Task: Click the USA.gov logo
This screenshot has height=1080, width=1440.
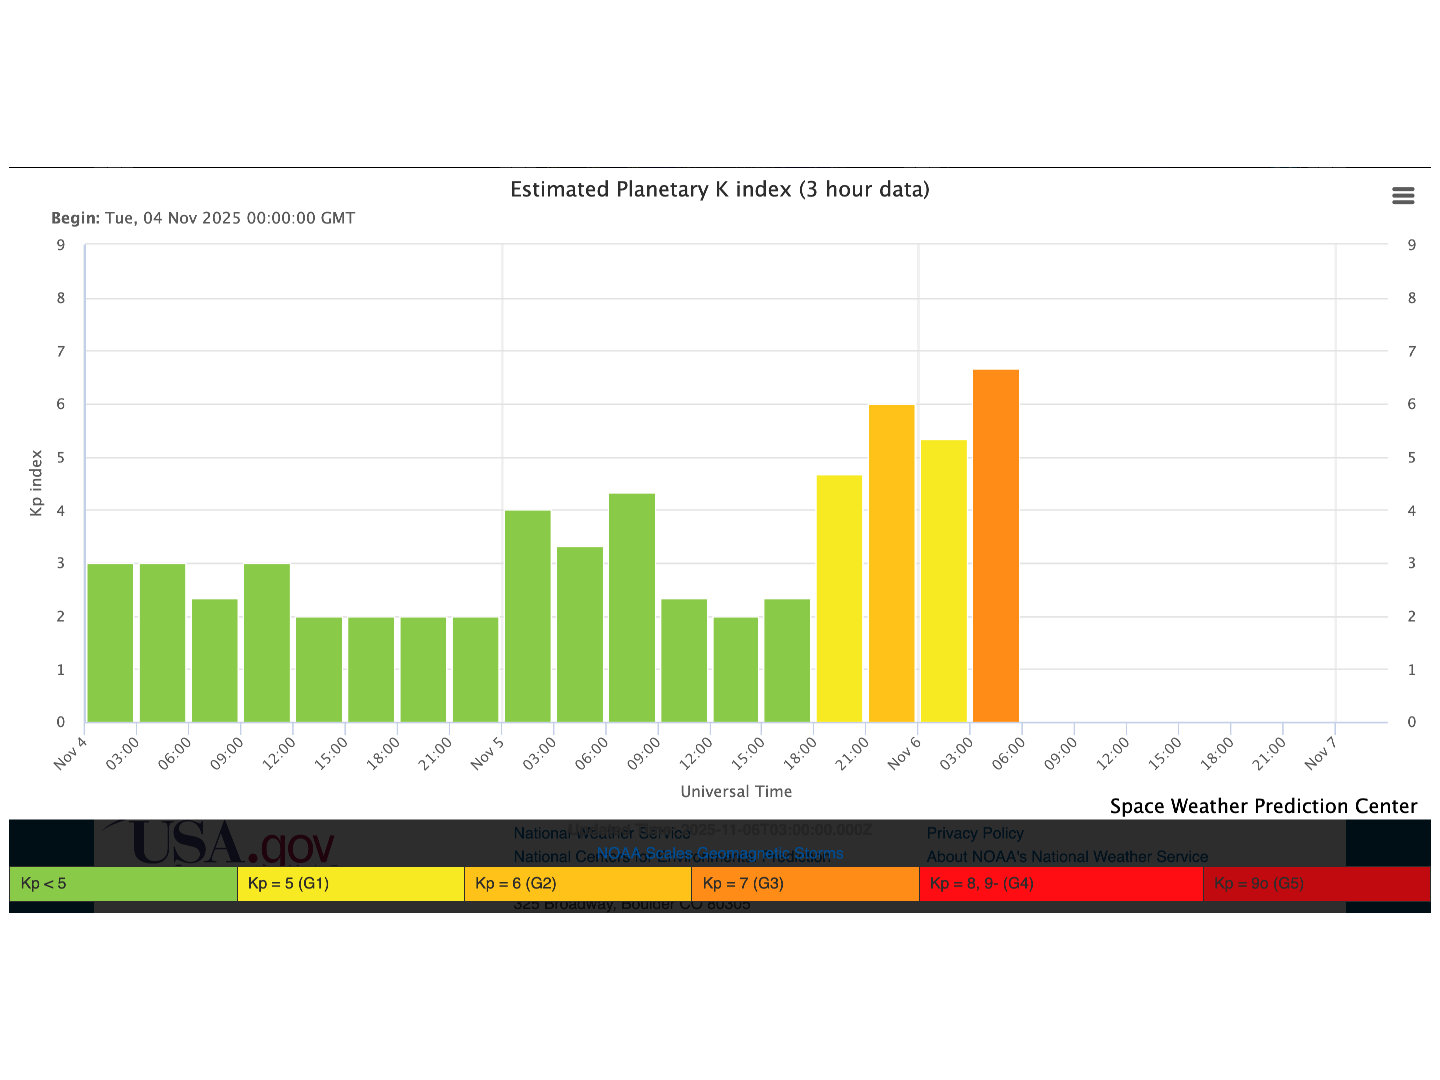Action: point(222,844)
